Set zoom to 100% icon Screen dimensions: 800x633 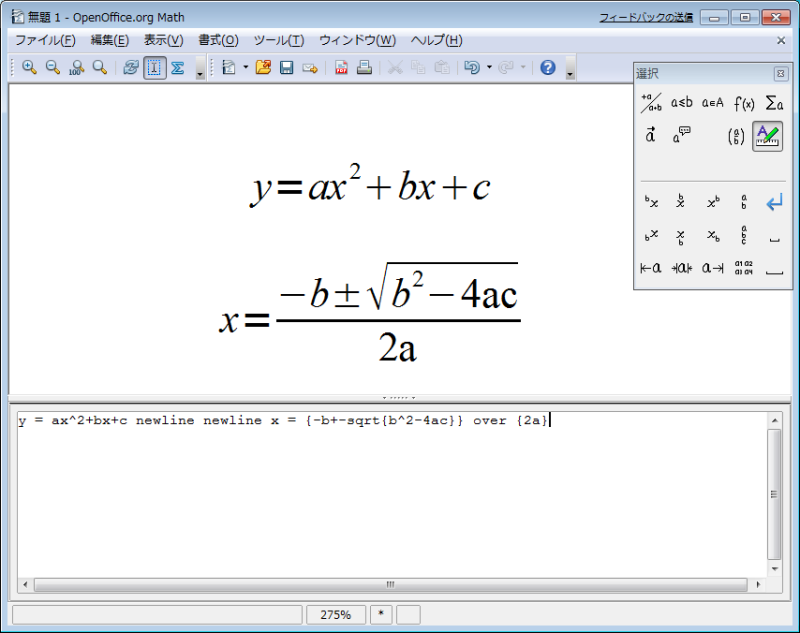coord(77,67)
